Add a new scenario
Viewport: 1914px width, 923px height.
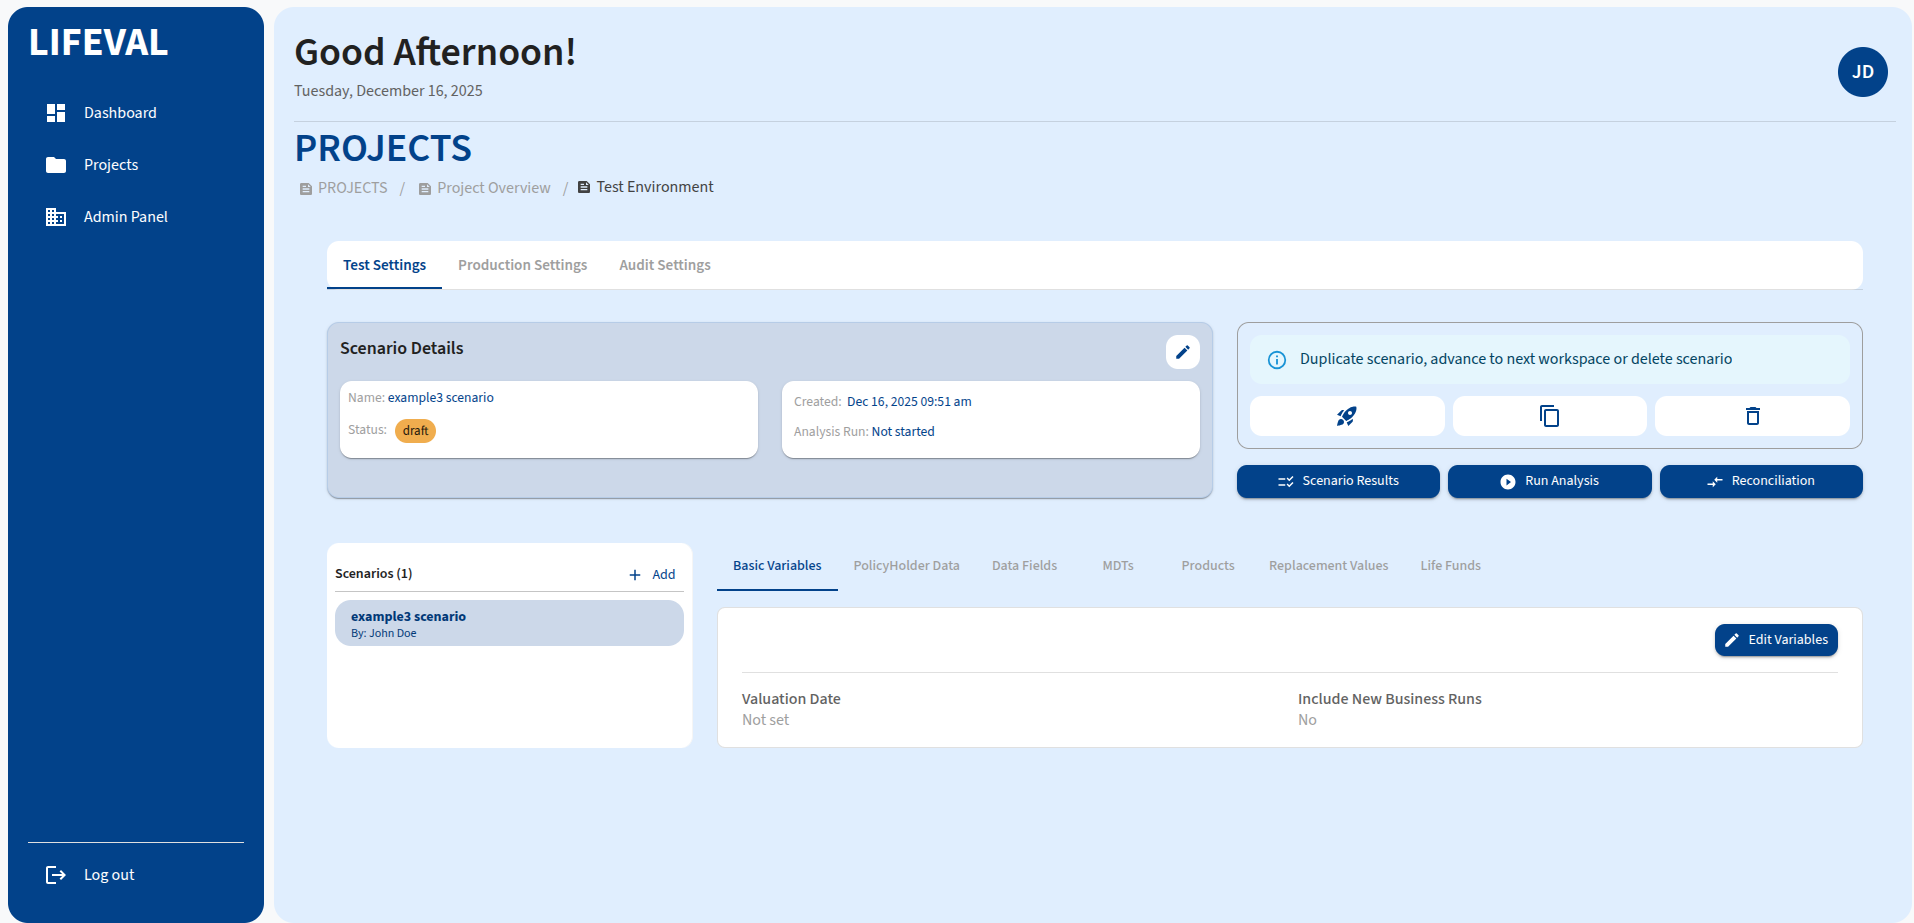(x=652, y=575)
